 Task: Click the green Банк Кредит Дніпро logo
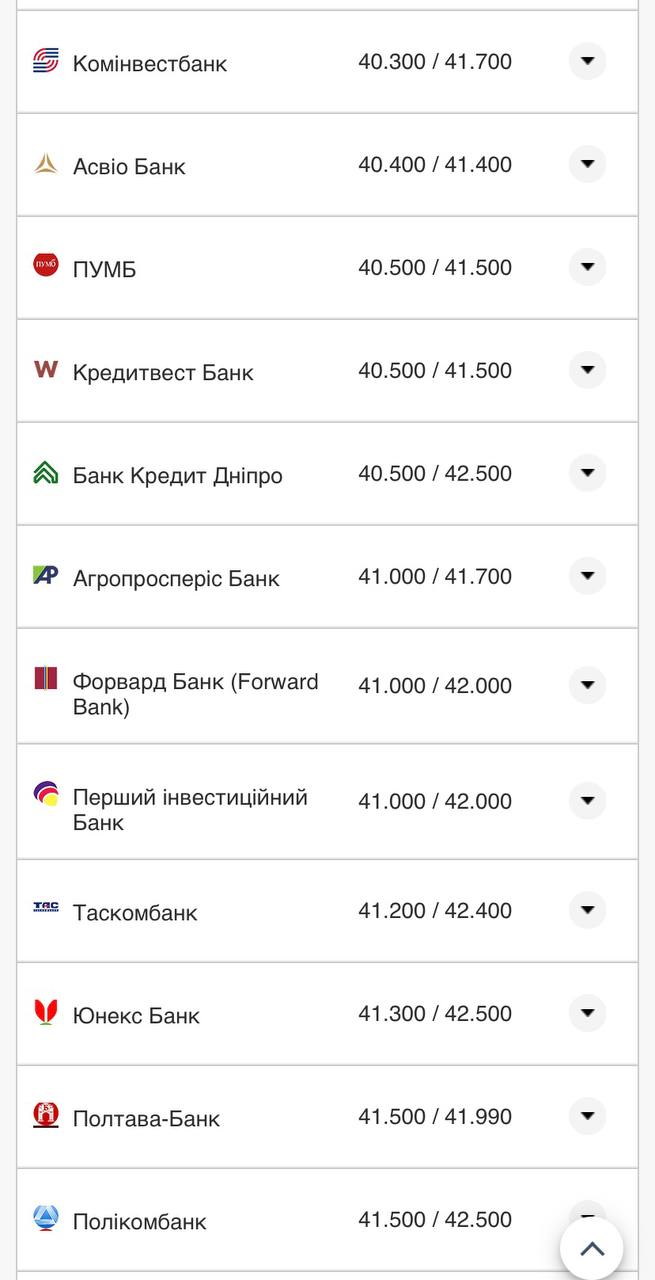click(x=44, y=472)
